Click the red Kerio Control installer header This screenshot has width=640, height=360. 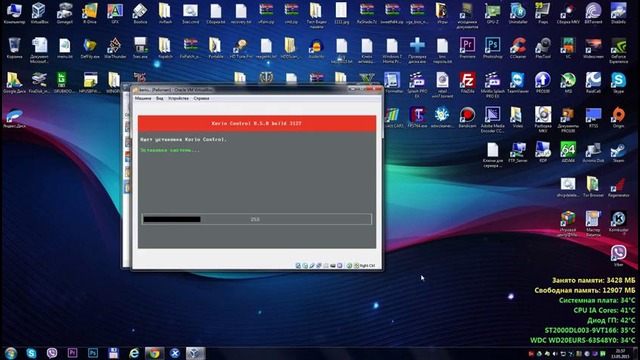pos(257,123)
